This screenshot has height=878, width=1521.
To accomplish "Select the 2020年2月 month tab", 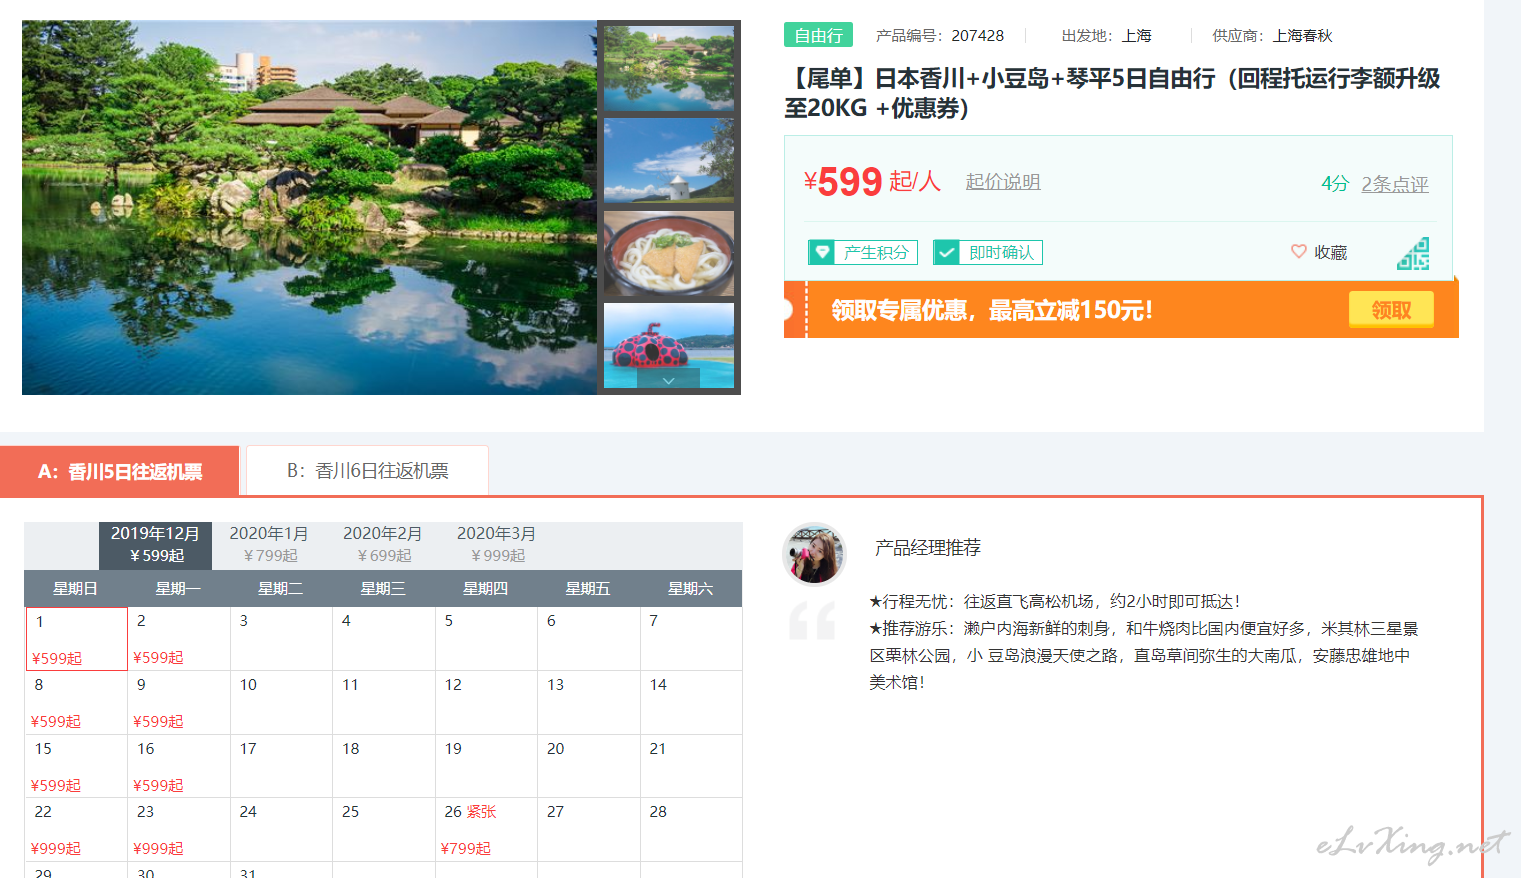I will pos(383,545).
